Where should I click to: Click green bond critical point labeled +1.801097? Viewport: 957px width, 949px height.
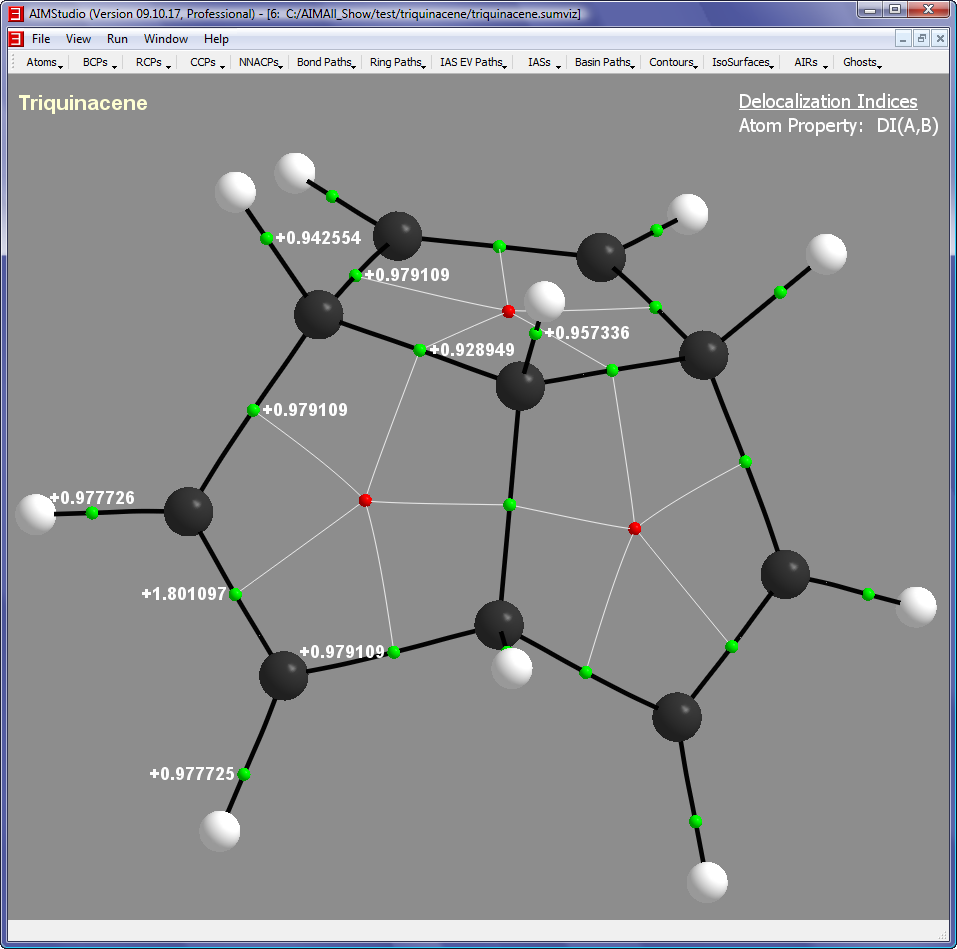tap(236, 595)
